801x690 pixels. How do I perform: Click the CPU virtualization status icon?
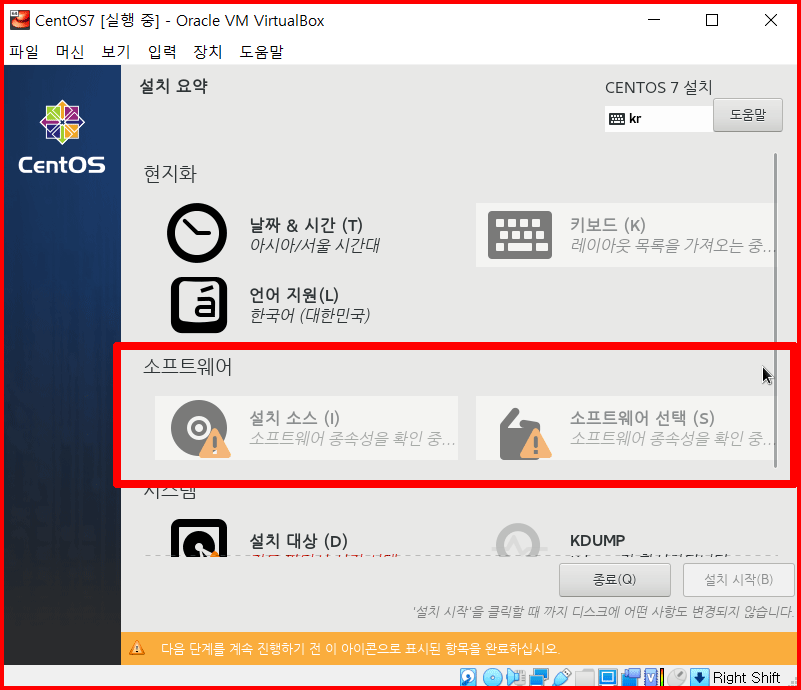coord(654,677)
